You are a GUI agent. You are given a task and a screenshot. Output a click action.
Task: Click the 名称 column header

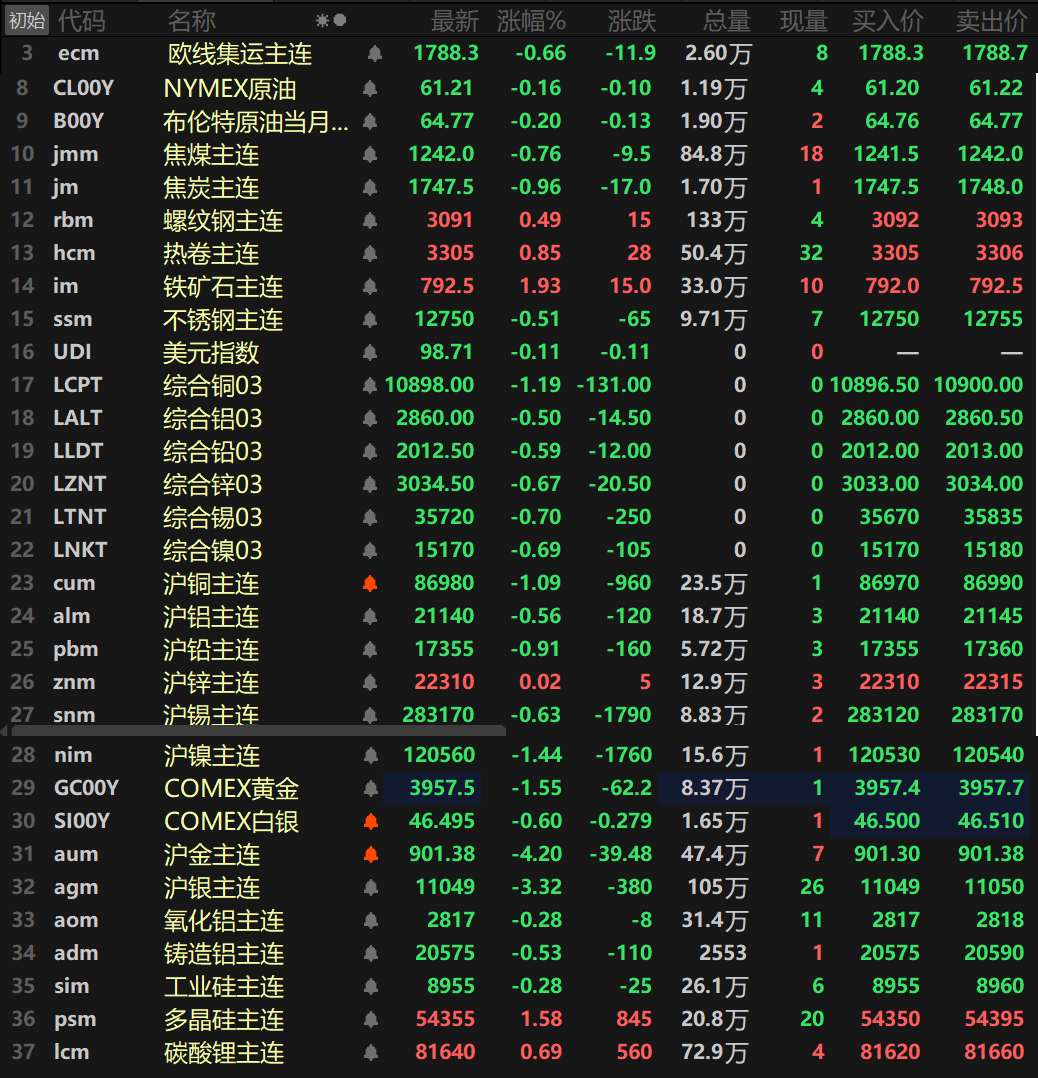click(191, 20)
